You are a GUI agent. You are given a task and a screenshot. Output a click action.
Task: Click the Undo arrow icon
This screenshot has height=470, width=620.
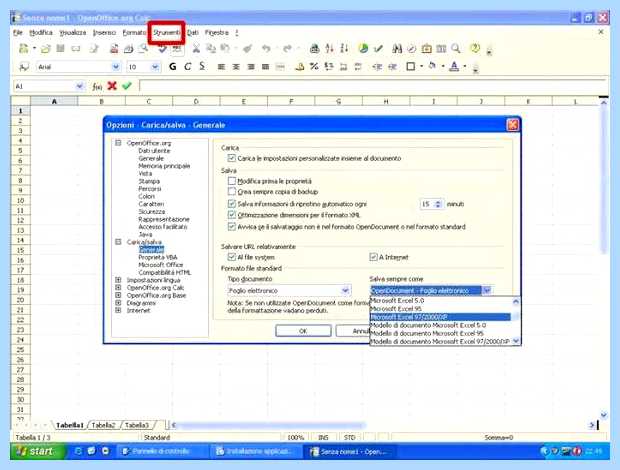pyautogui.click(x=266, y=49)
